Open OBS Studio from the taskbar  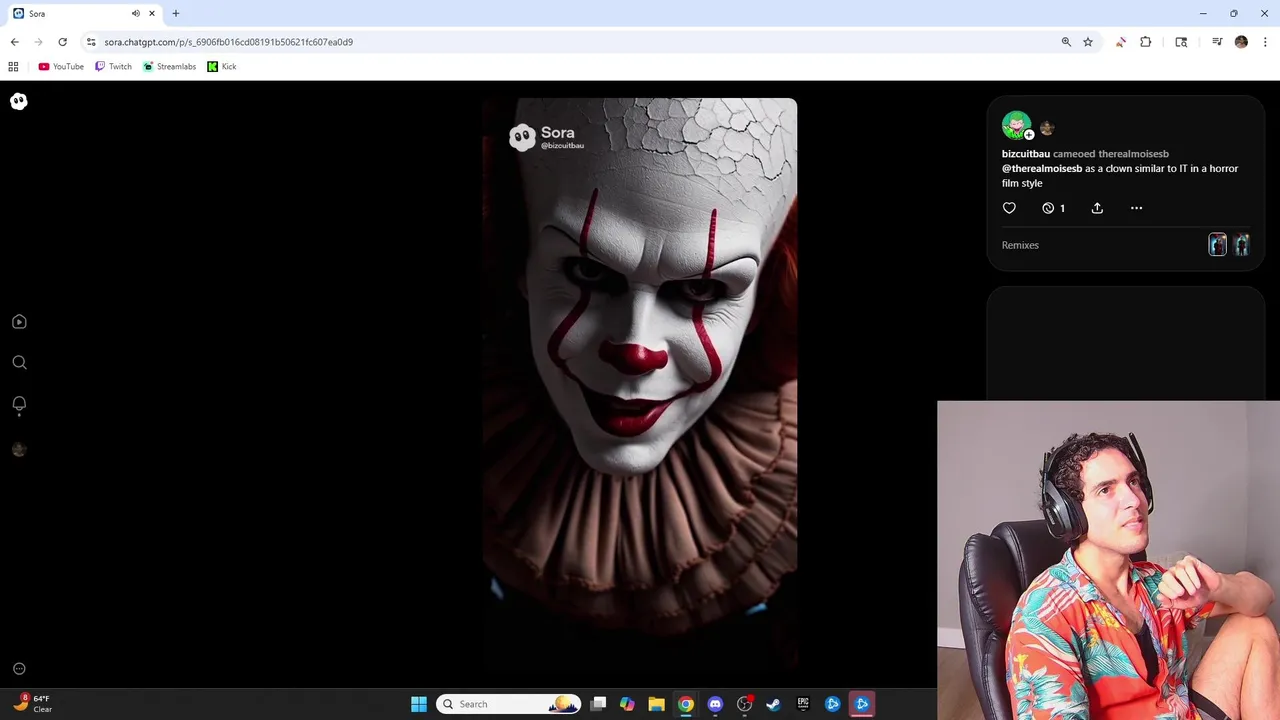(744, 704)
